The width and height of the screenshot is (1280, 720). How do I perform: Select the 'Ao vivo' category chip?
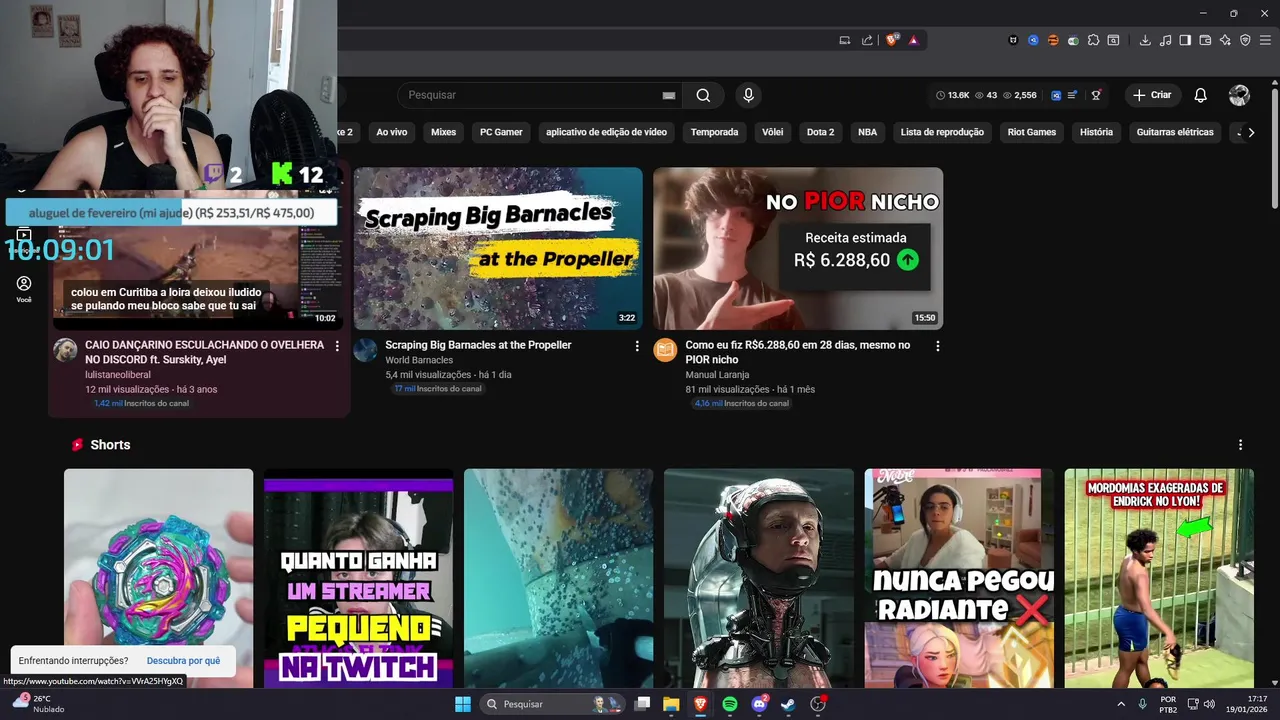click(x=391, y=132)
